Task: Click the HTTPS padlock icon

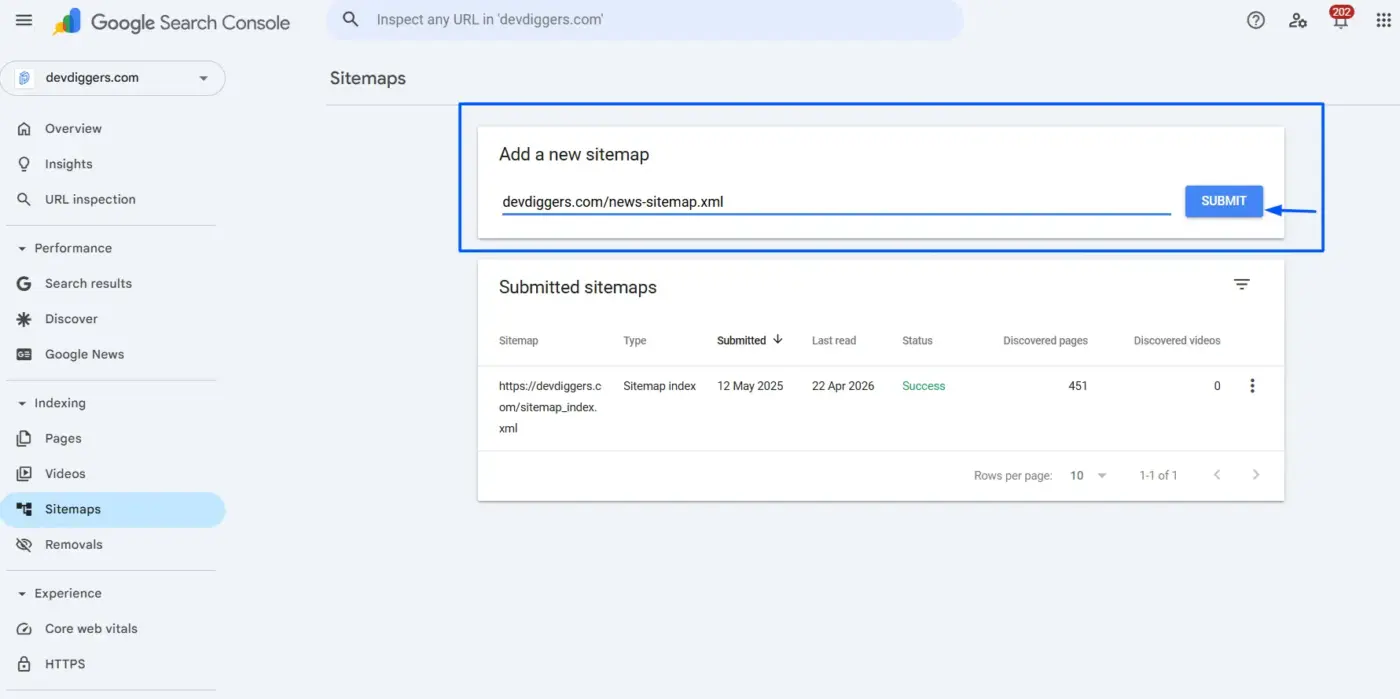Action: (x=24, y=664)
